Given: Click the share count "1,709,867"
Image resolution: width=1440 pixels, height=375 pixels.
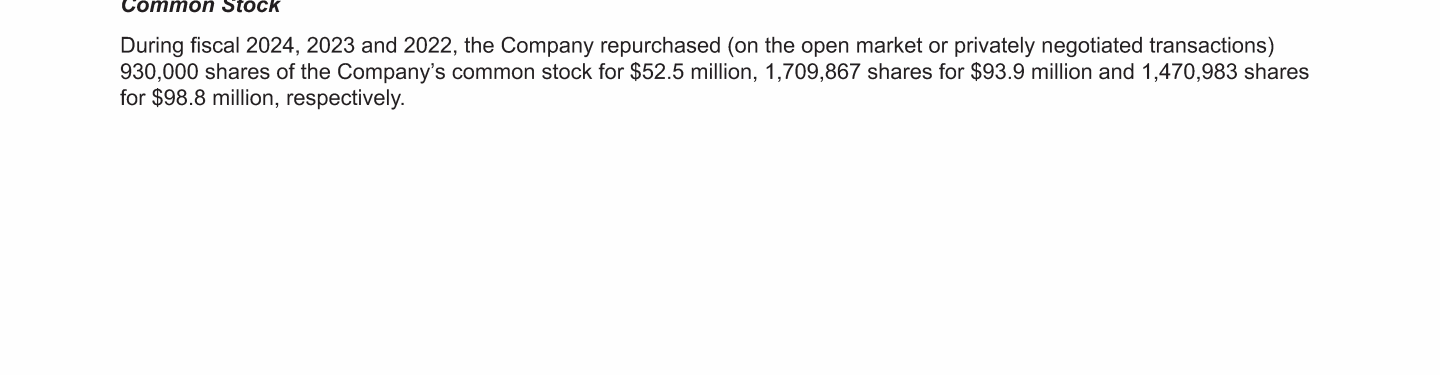Looking at the screenshot, I should (813, 72).
